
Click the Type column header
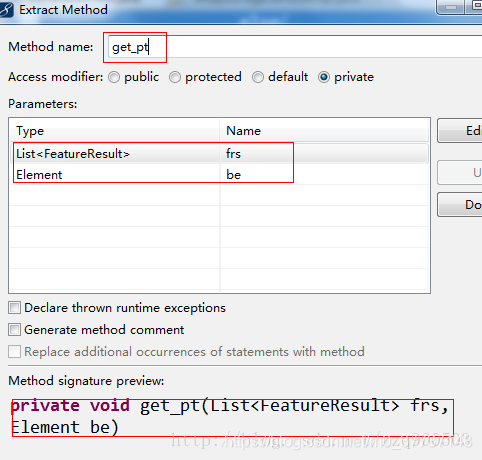[x=115, y=131]
